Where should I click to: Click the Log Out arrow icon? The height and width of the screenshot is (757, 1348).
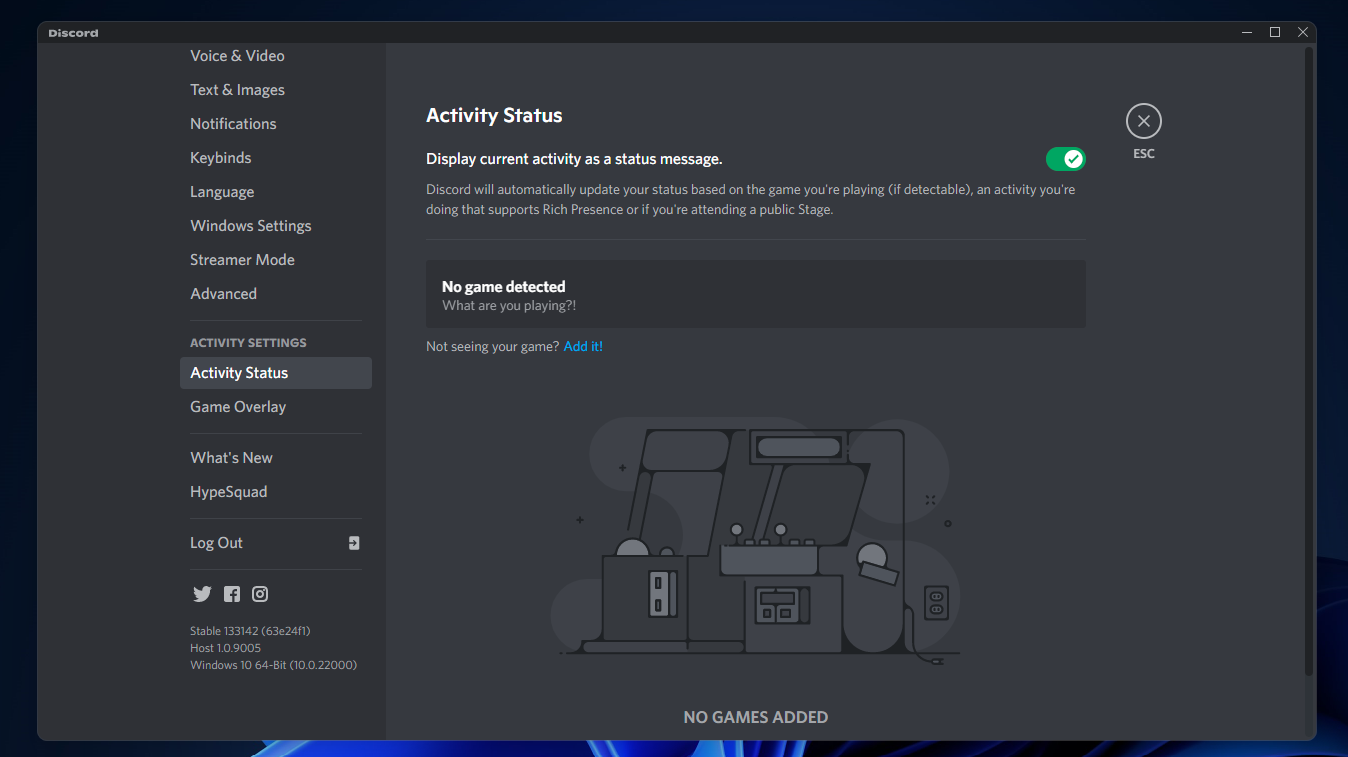(354, 543)
